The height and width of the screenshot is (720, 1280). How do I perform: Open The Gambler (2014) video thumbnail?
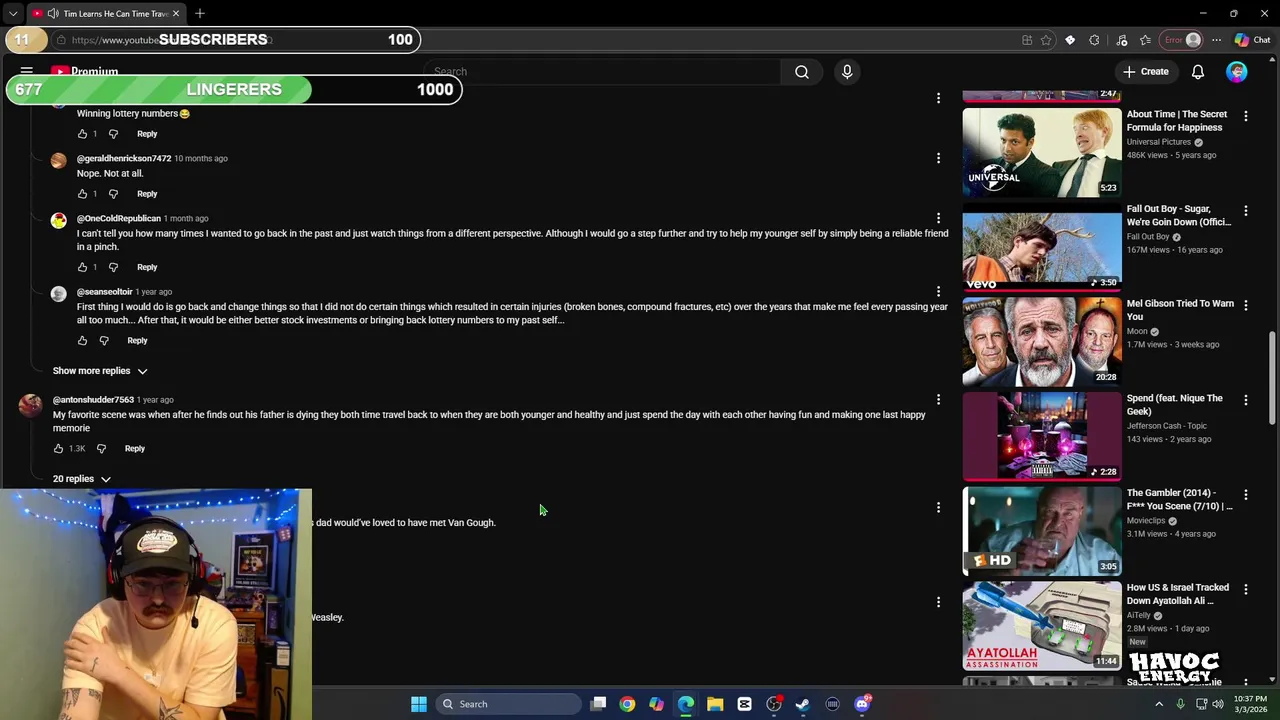(1042, 531)
